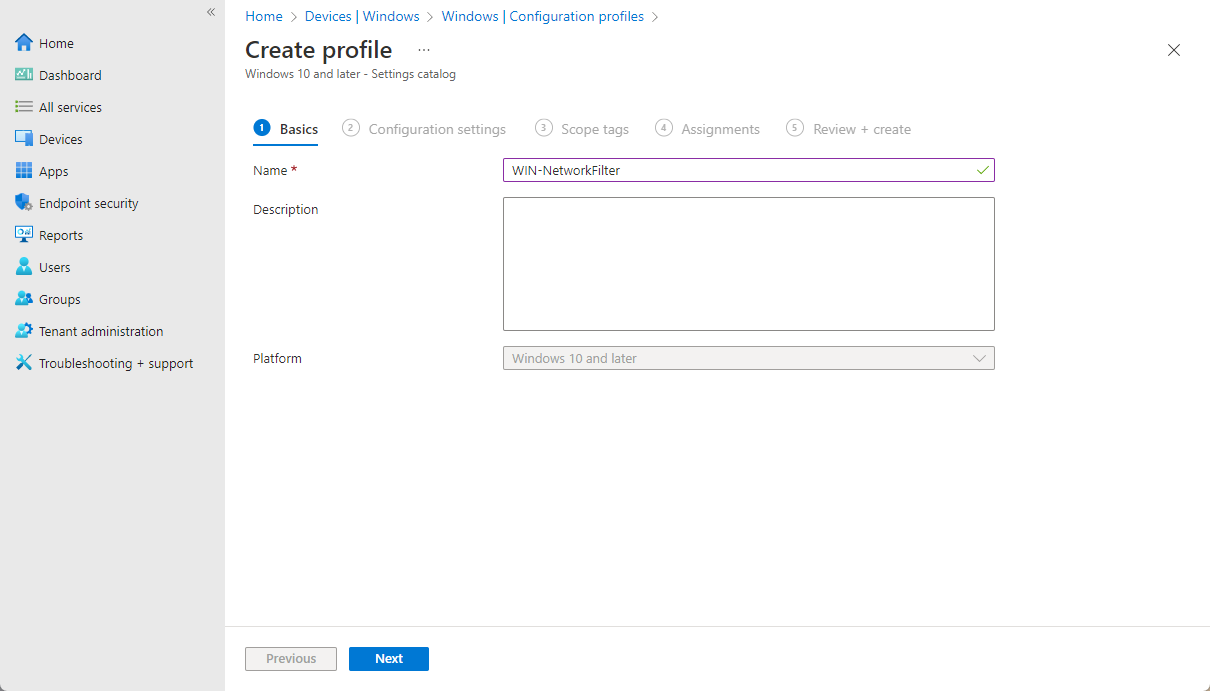This screenshot has width=1210, height=691.
Task: Click the Groups icon in sidebar
Action: [24, 299]
